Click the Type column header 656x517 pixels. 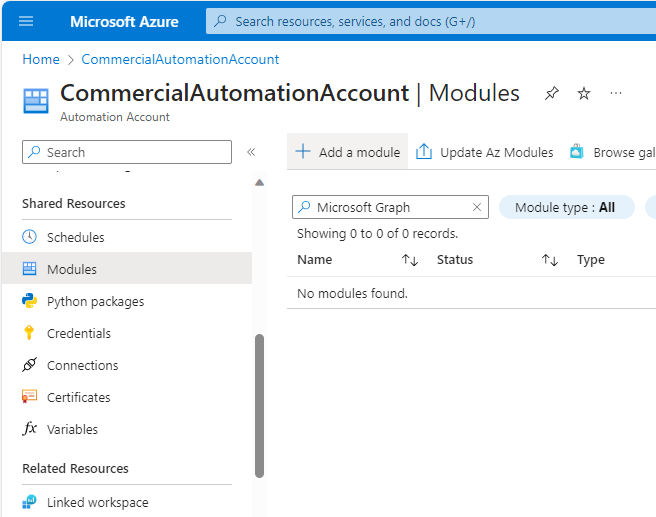tap(591, 260)
